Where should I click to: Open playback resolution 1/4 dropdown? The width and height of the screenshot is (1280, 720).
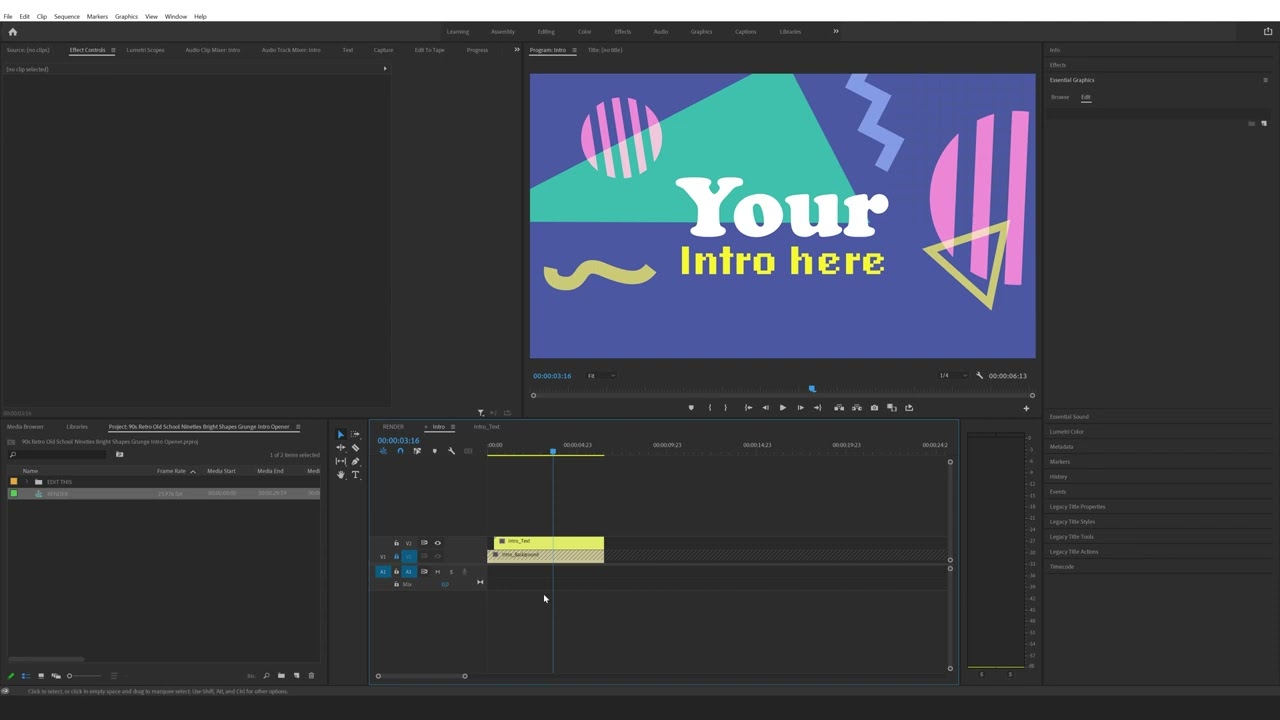[x=952, y=376]
